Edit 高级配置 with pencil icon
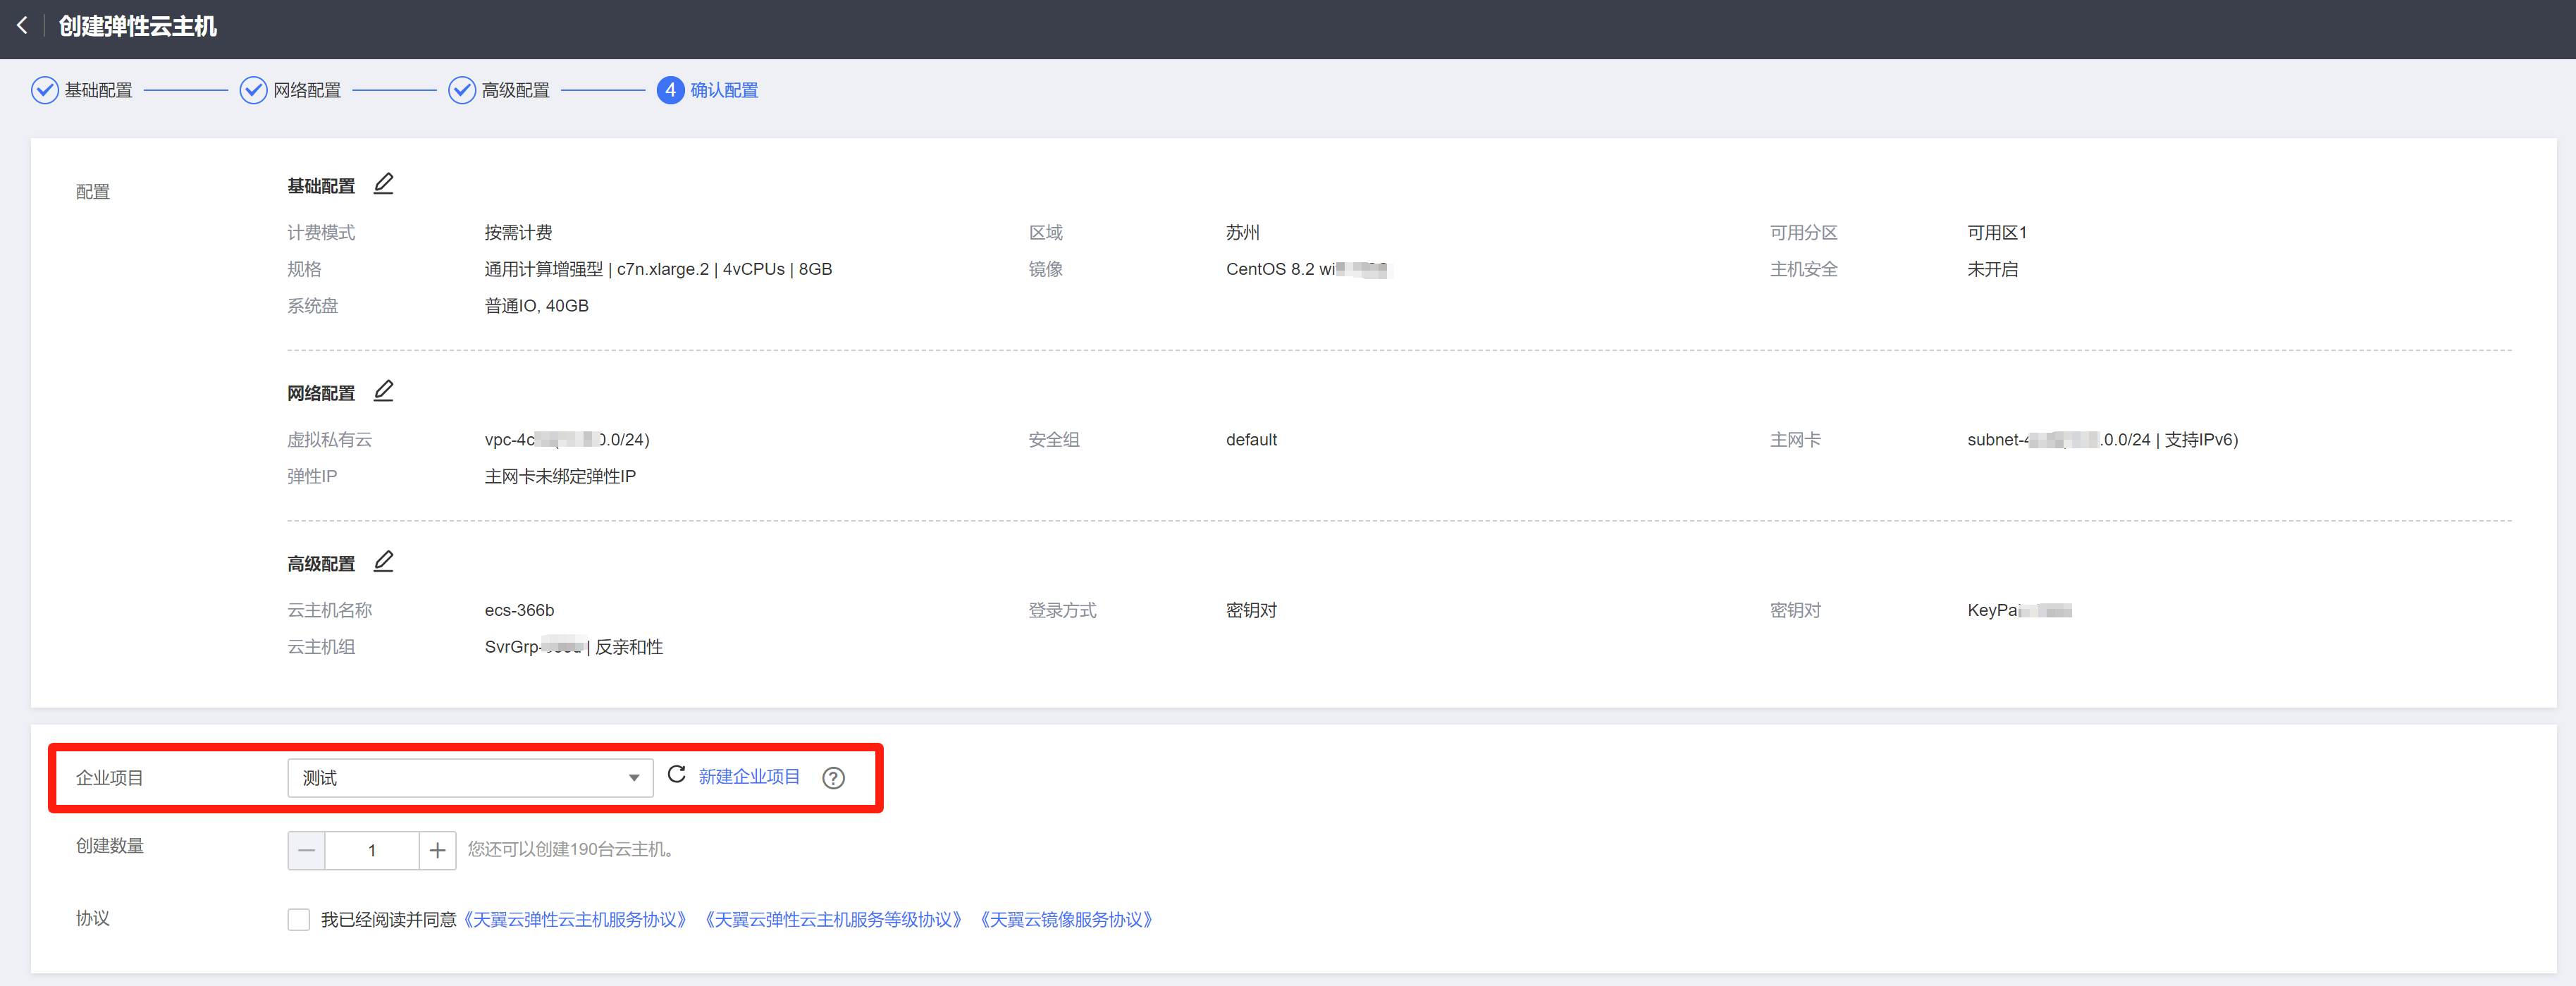Screen dimensions: 2576x986 [x=383, y=562]
